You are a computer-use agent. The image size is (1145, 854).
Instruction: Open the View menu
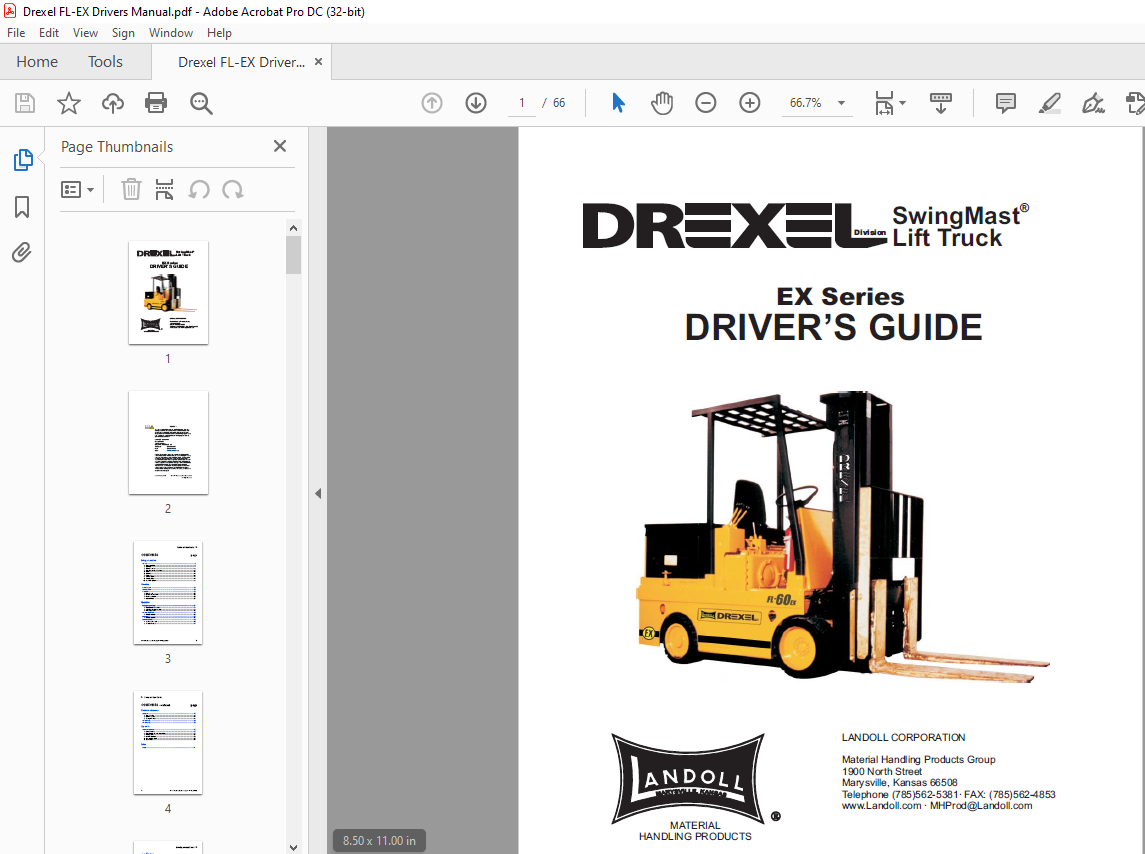pos(85,33)
